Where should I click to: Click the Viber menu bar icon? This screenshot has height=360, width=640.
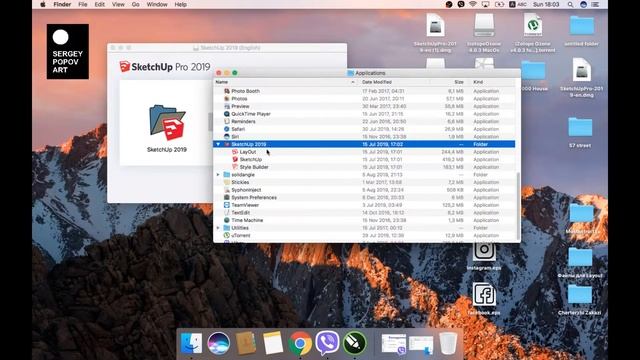pos(461,4)
